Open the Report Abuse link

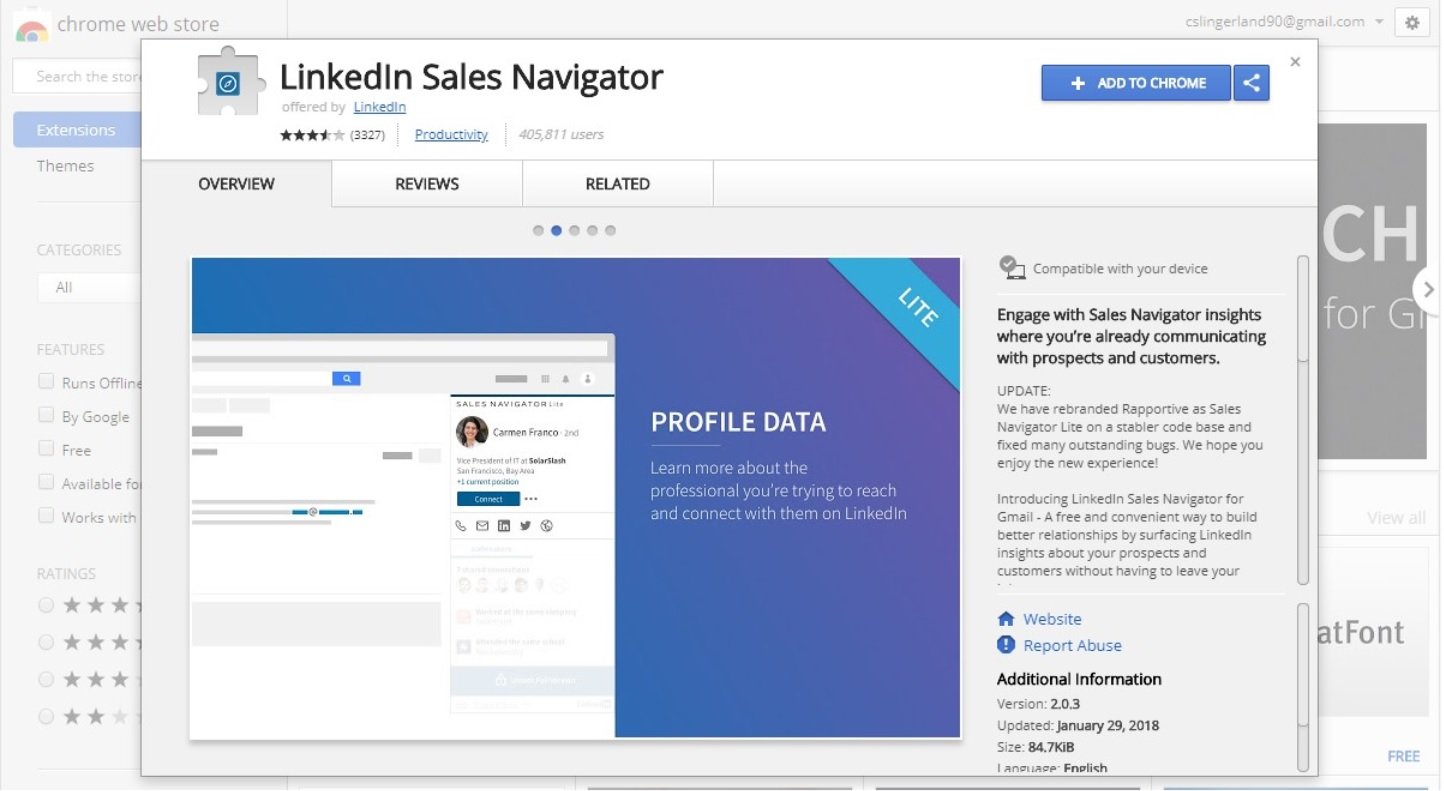[1072, 645]
